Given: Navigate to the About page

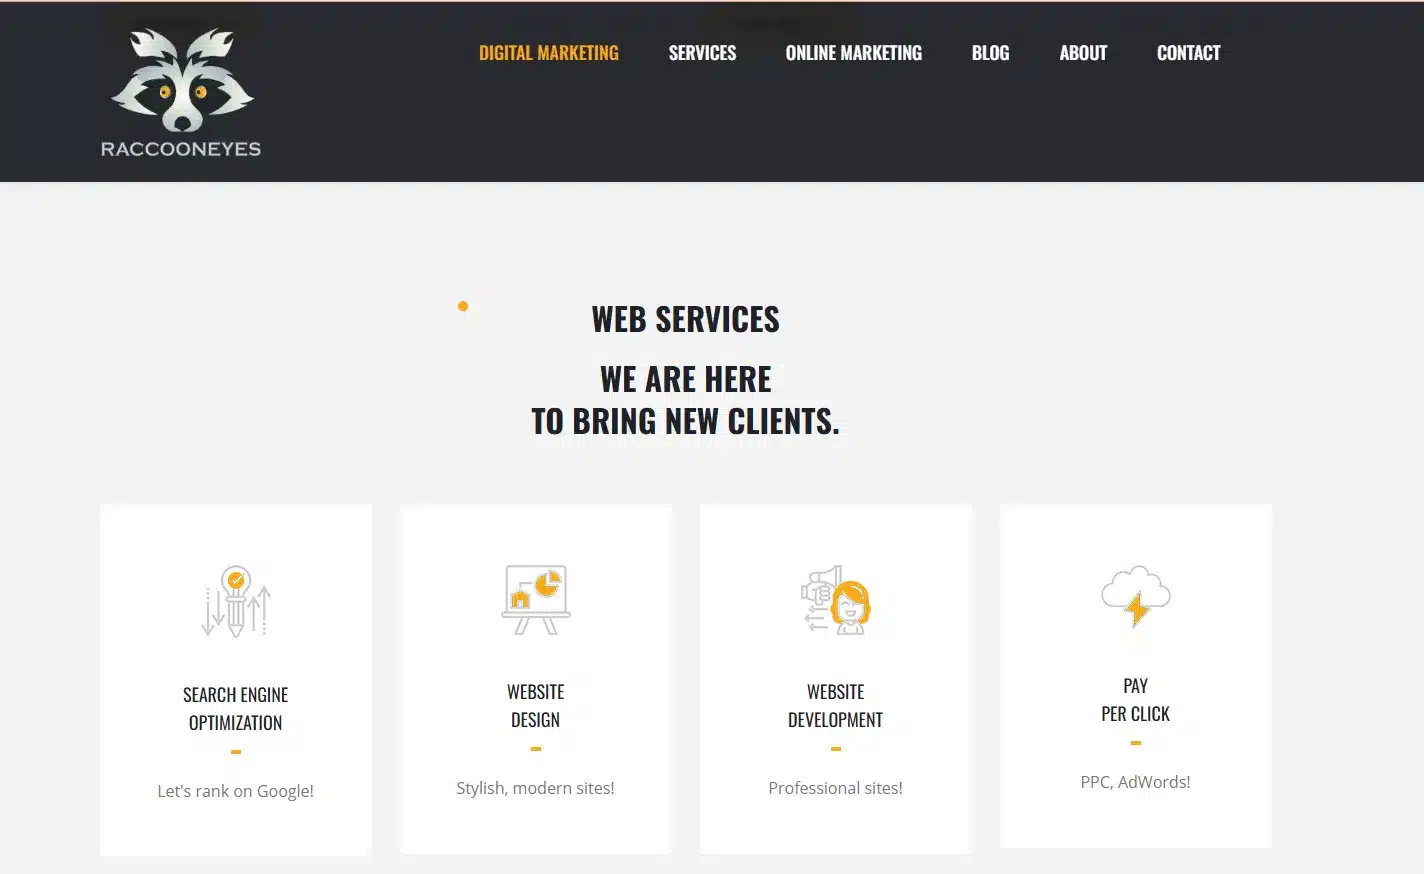Looking at the screenshot, I should pos(1083,52).
